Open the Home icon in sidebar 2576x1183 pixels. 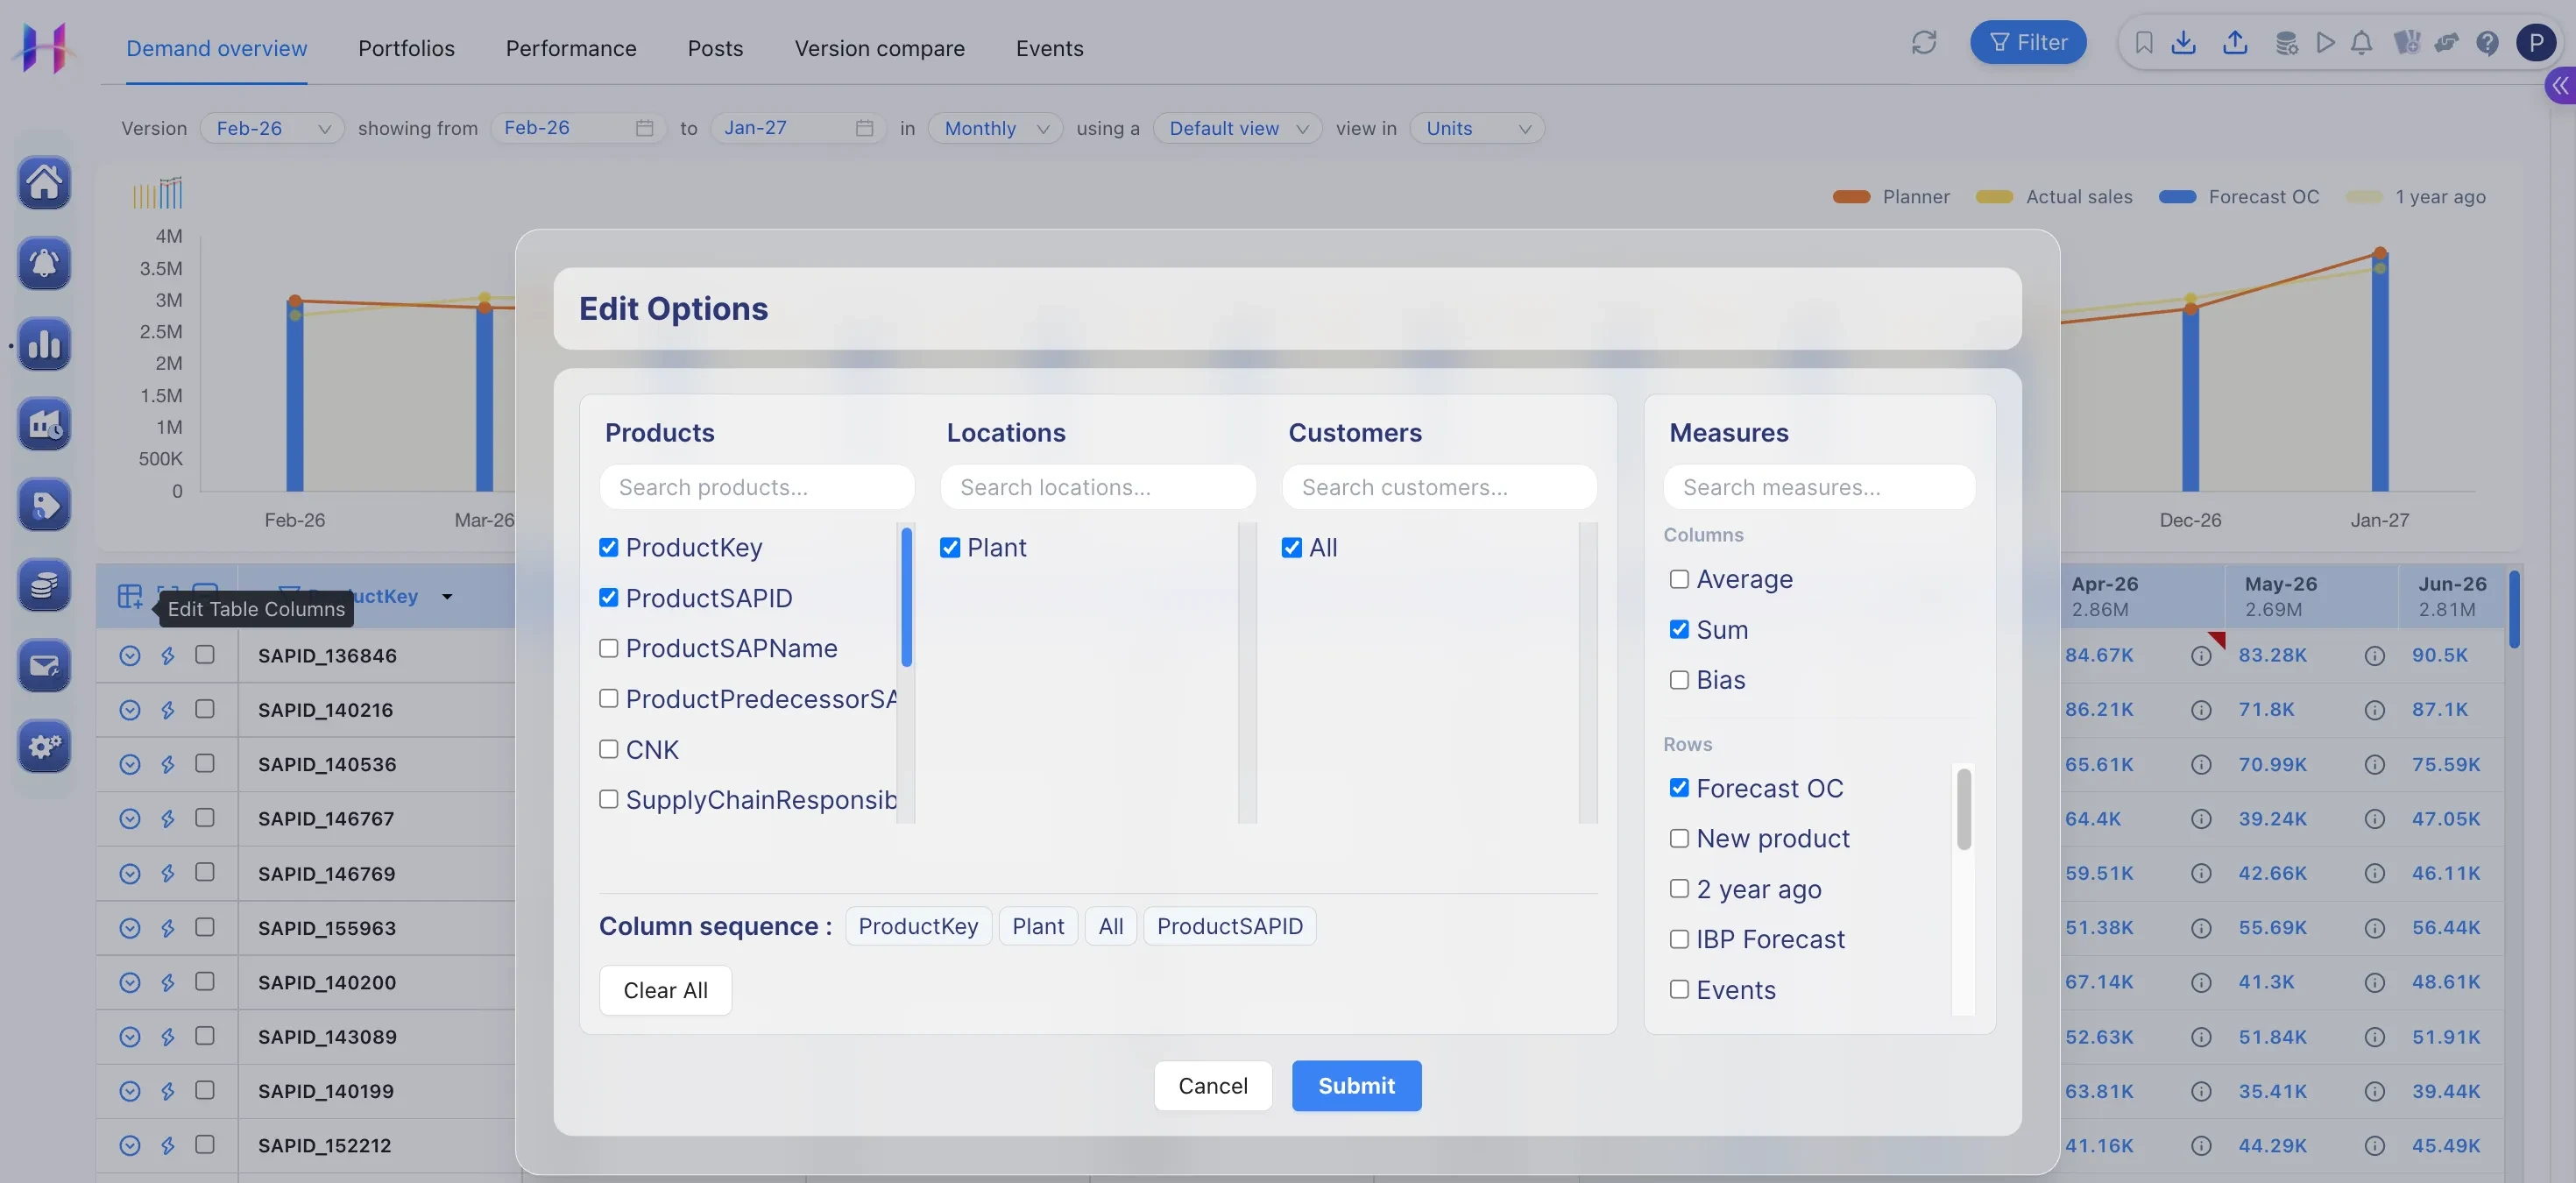pyautogui.click(x=44, y=182)
